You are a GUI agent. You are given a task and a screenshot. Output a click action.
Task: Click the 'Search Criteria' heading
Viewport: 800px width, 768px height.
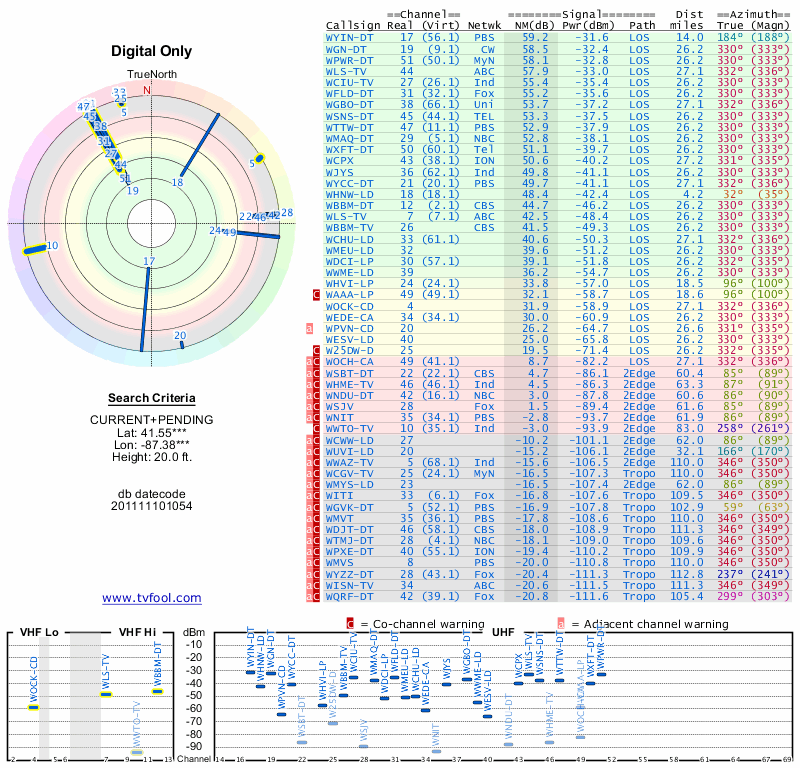click(152, 398)
